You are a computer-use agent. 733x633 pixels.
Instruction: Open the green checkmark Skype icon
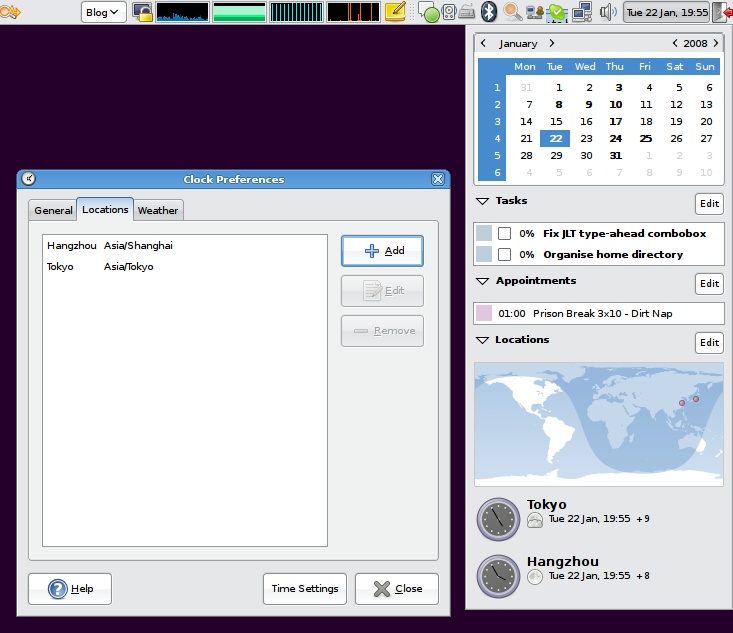click(x=556, y=12)
